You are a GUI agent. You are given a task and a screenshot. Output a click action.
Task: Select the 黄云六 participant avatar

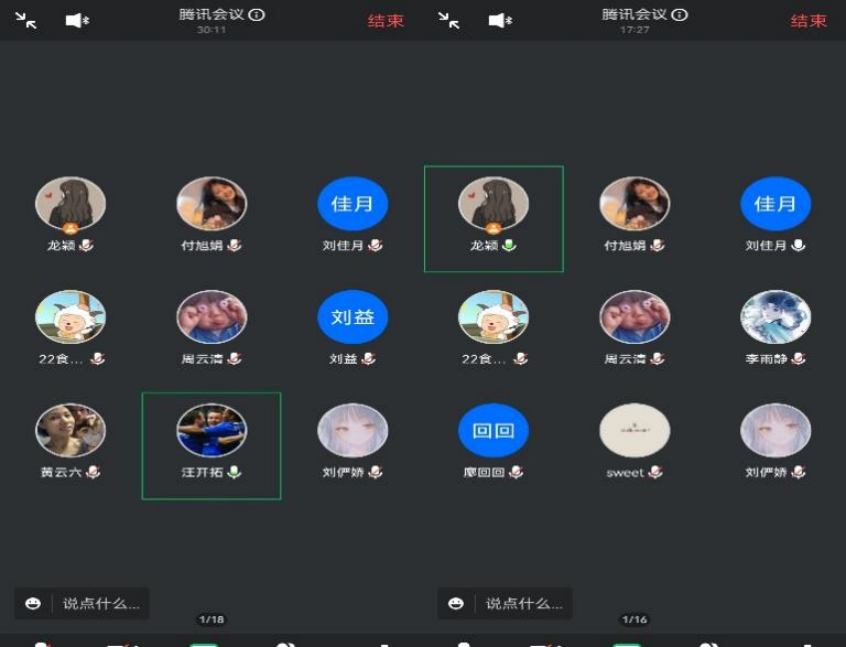70,430
